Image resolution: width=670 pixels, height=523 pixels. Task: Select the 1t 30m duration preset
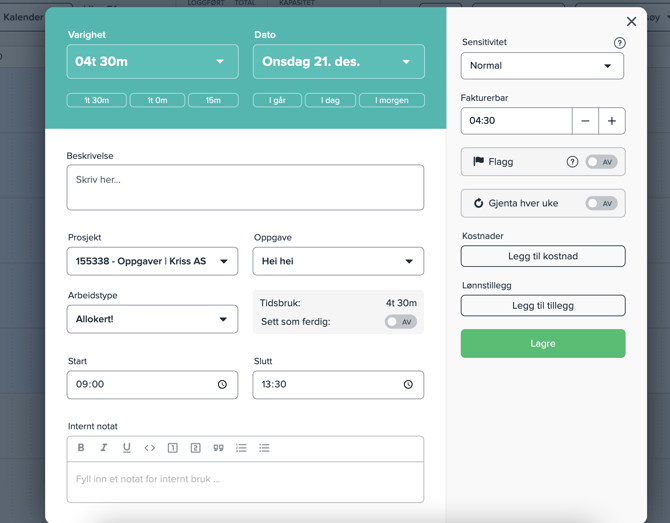(x=97, y=100)
